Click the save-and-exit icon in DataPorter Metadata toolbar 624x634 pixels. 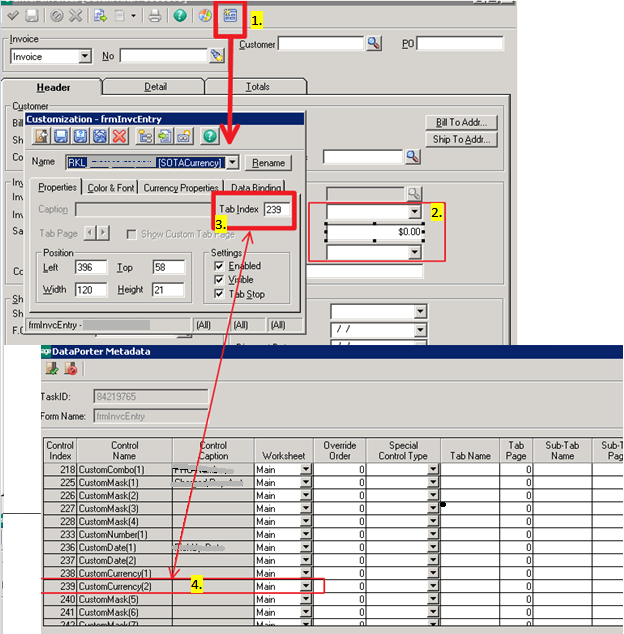coord(52,370)
